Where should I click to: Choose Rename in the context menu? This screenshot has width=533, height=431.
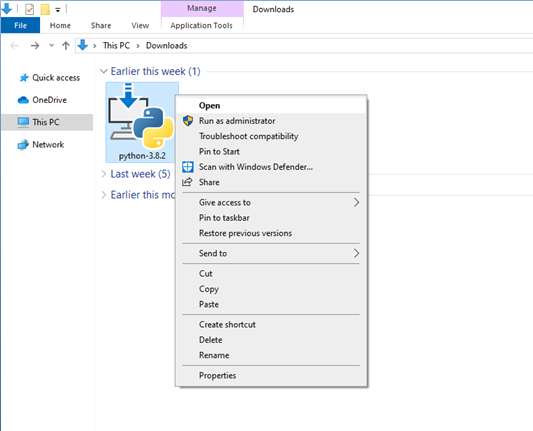point(271,355)
